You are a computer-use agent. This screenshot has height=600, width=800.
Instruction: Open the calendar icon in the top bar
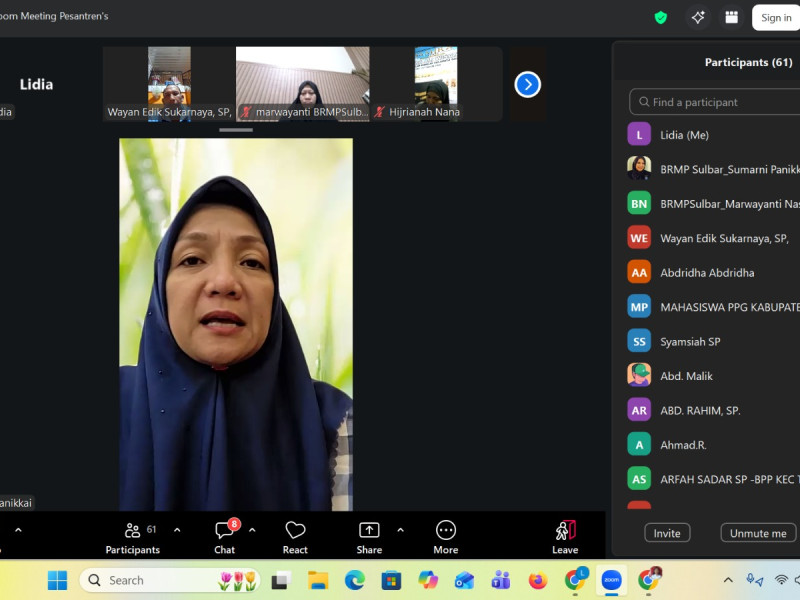coord(732,17)
